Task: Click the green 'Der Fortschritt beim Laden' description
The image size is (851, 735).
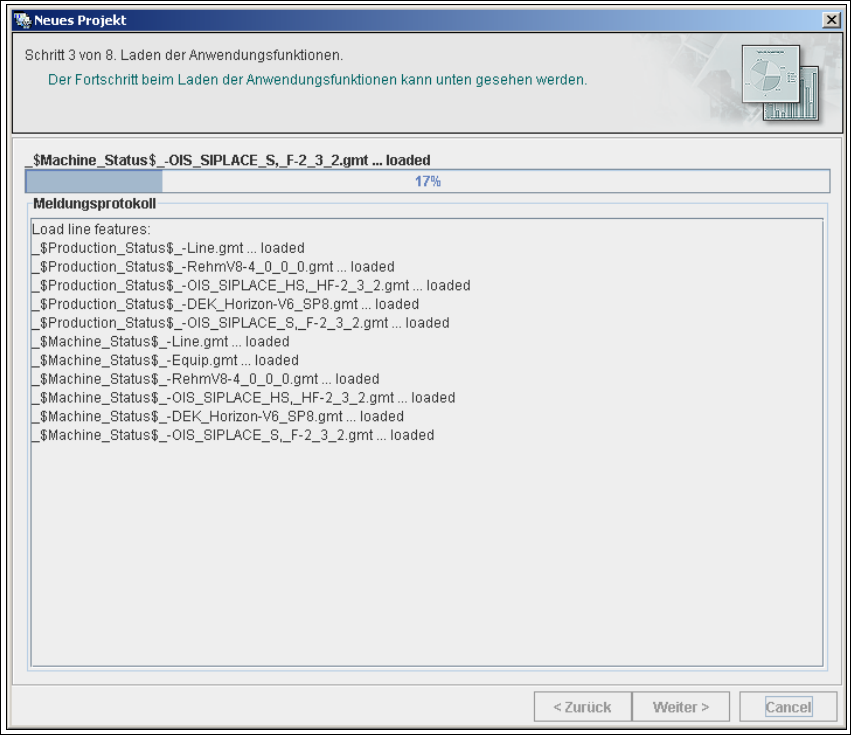Action: point(317,80)
